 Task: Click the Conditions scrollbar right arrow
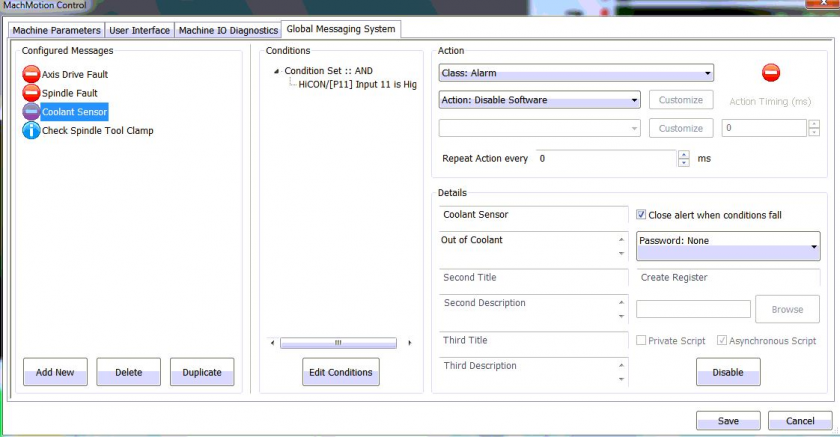[x=410, y=343]
